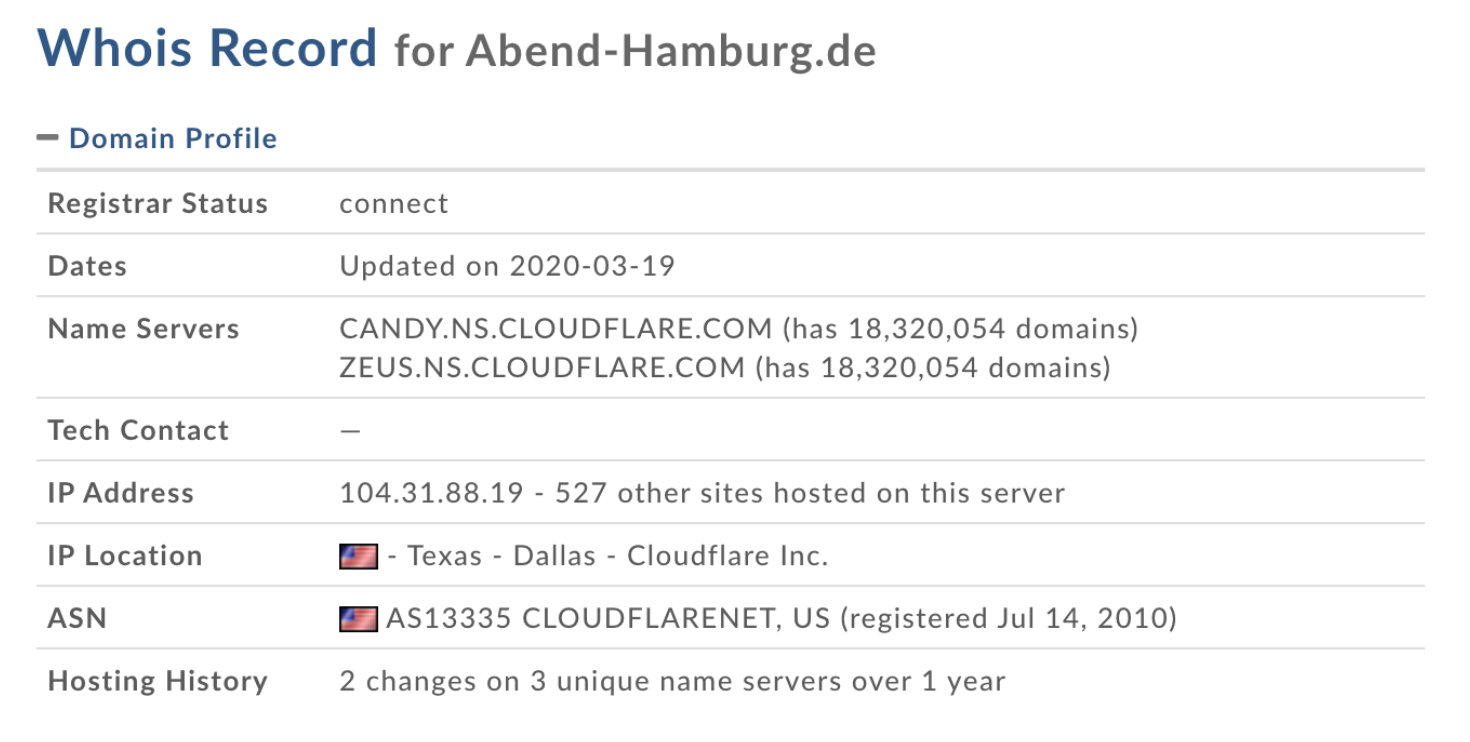This screenshot has height=742, width=1470.
Task: Click the US flag in IP Location row
Action: click(359, 556)
